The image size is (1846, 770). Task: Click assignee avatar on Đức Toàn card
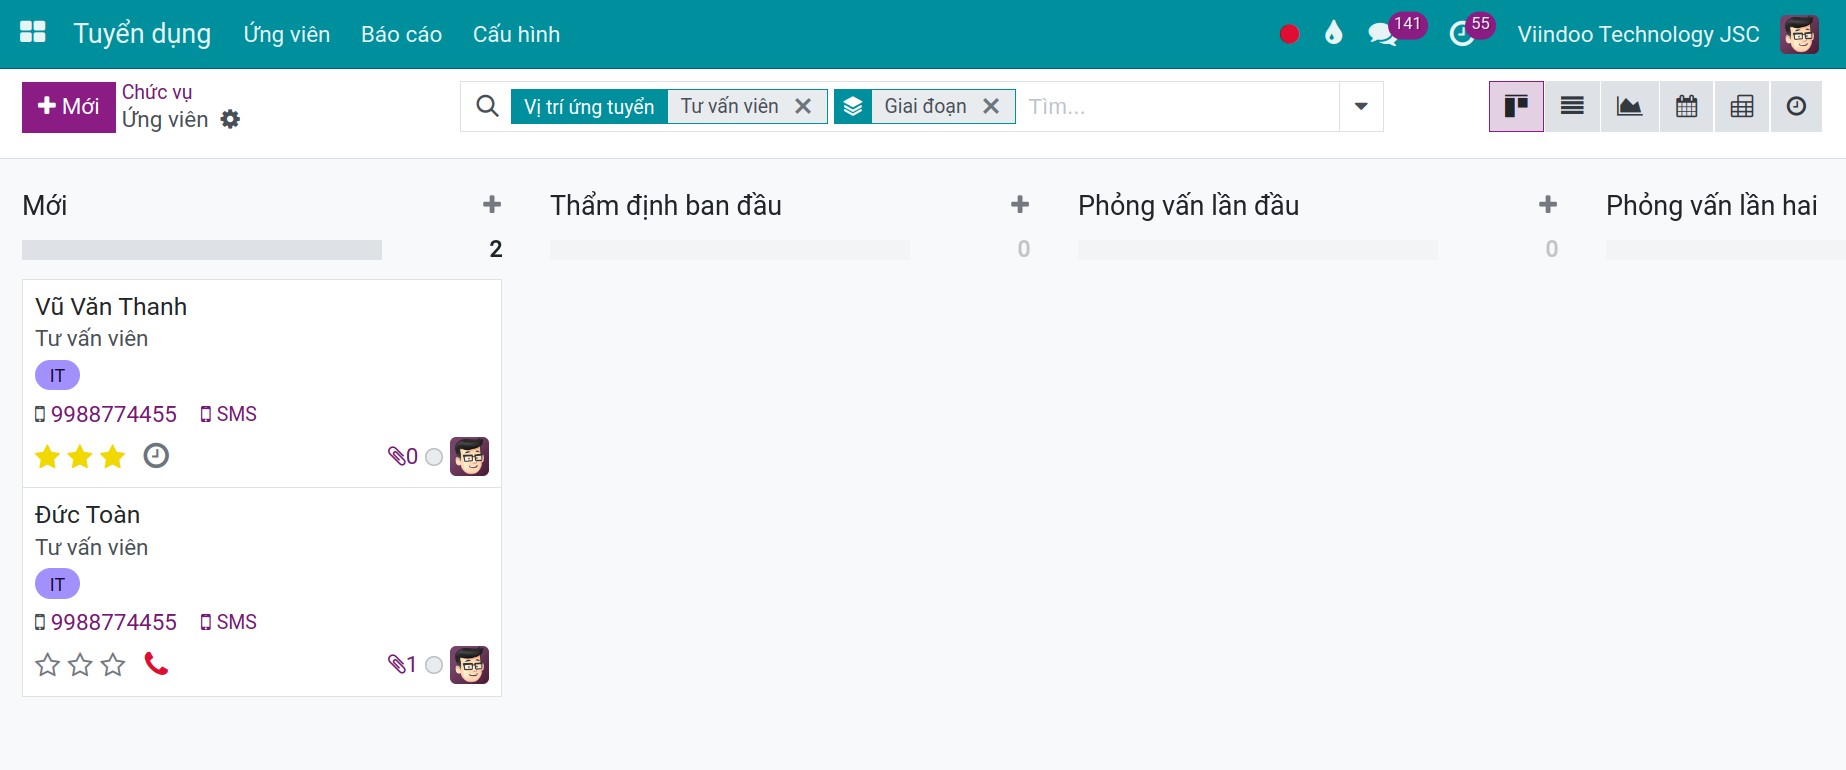[469, 665]
